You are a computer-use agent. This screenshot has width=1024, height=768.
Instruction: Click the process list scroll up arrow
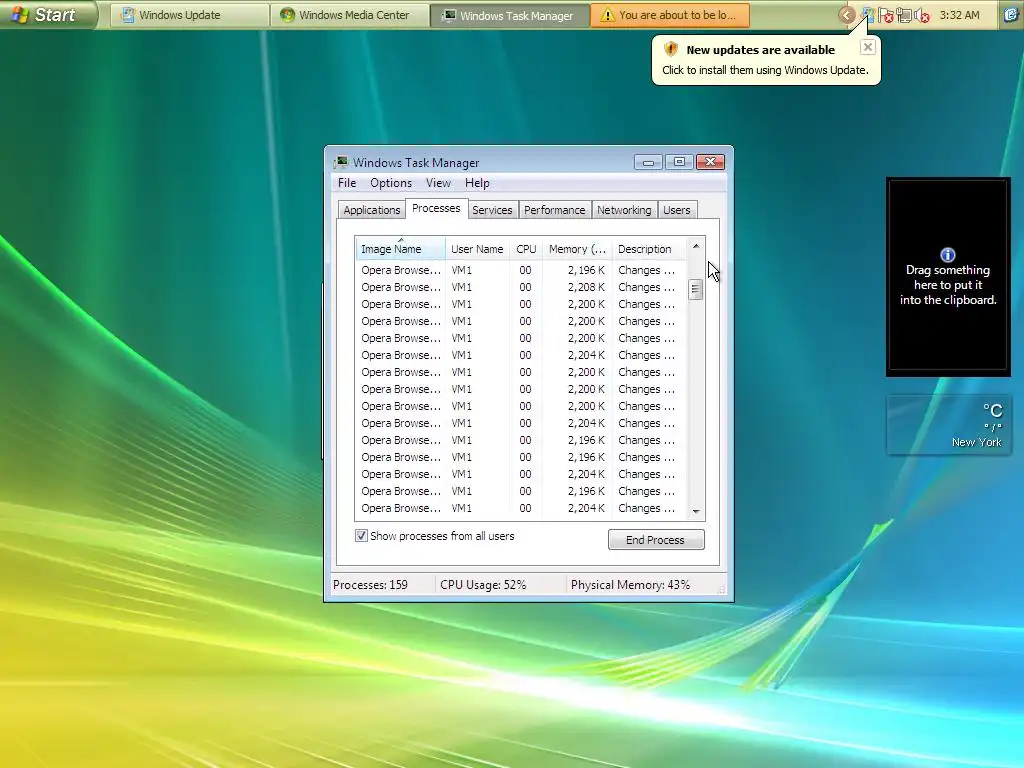pyautogui.click(x=696, y=246)
